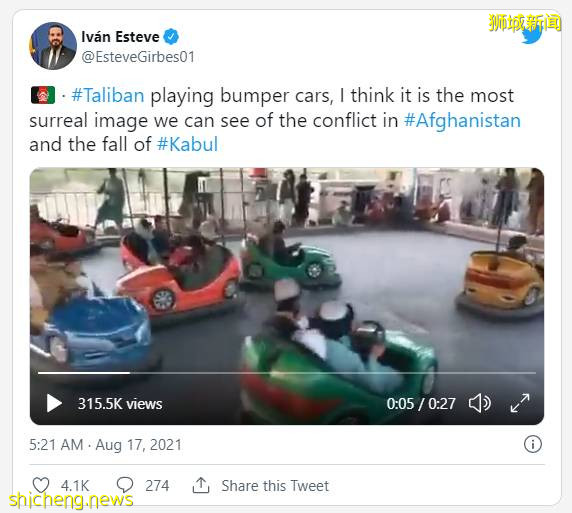
Task: Click the blue verified badge
Action: tap(171, 37)
